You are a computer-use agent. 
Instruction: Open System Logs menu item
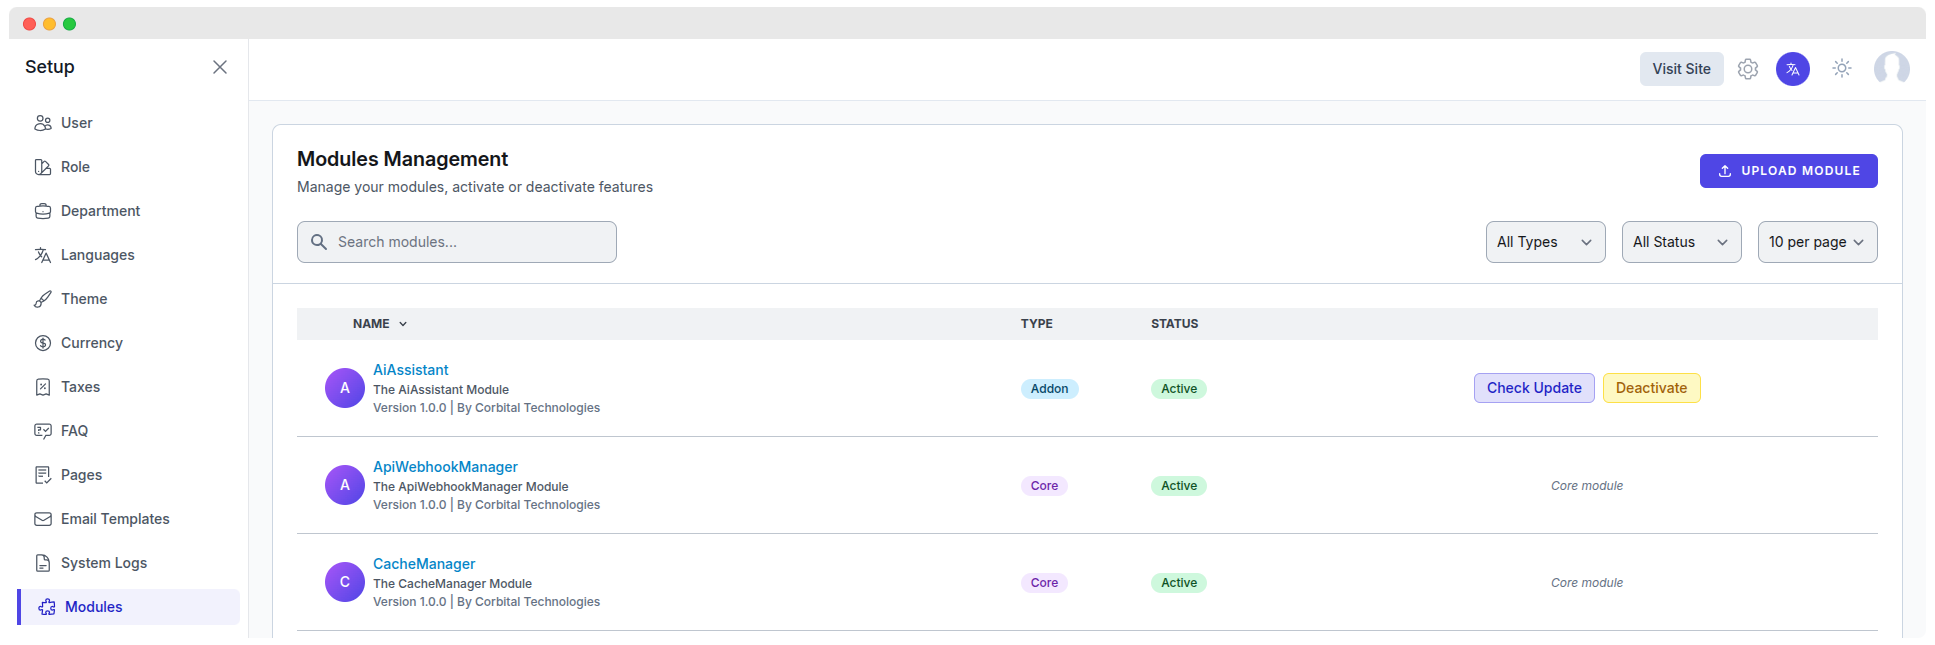click(x=104, y=563)
